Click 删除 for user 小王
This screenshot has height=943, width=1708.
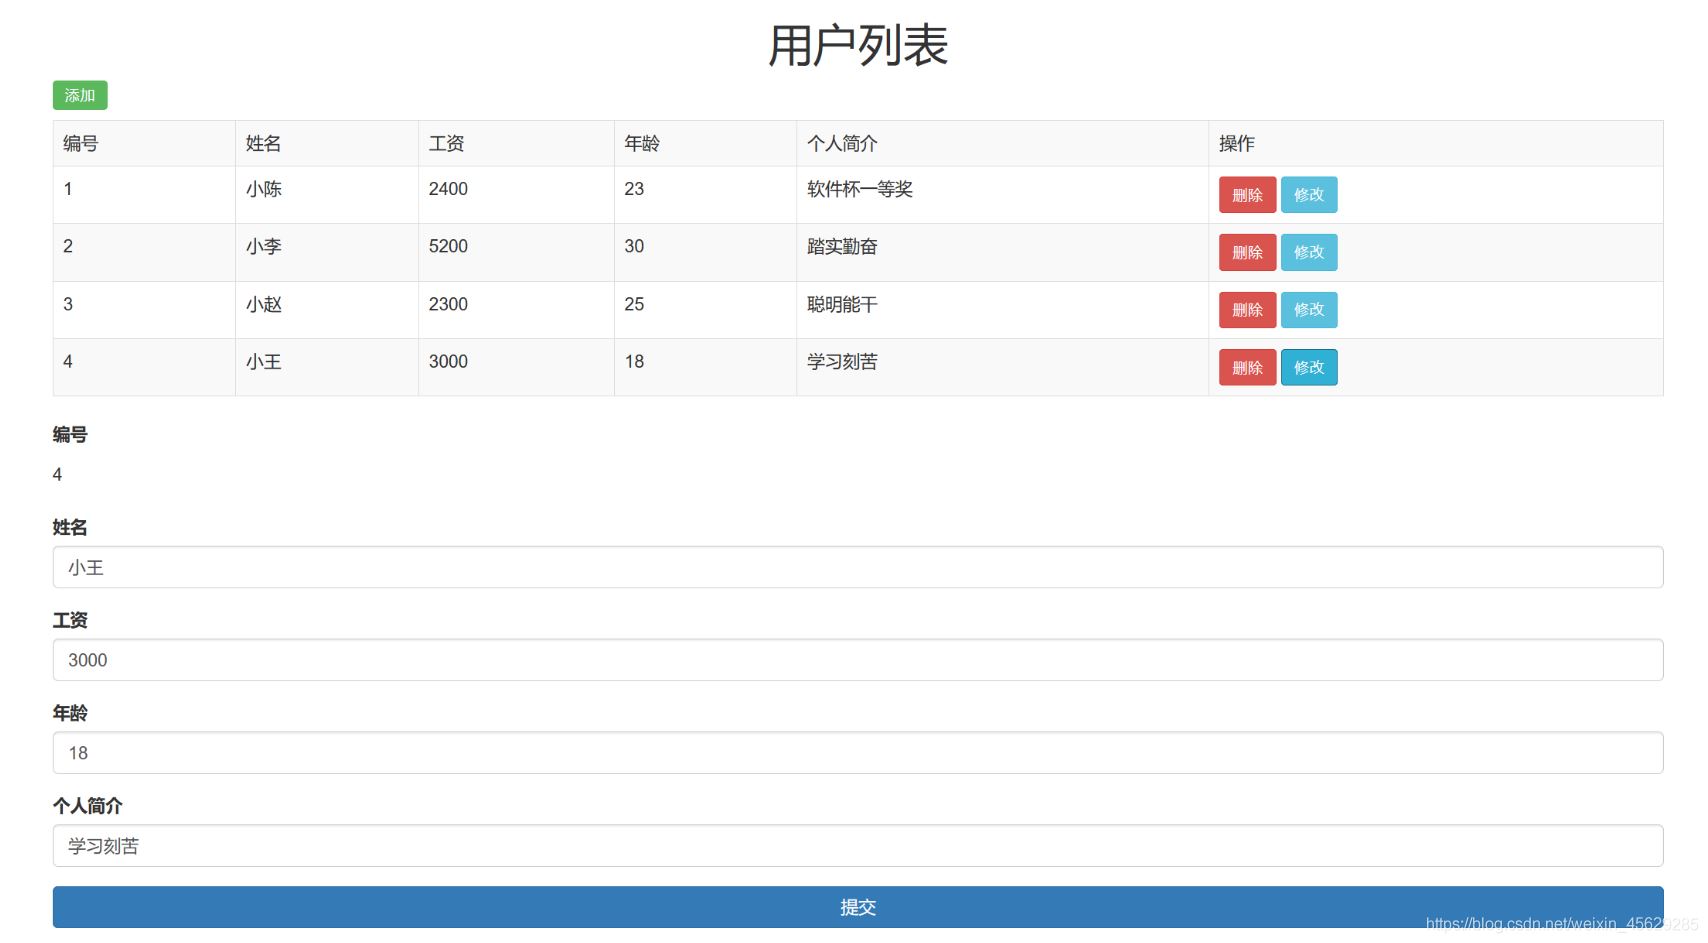[x=1246, y=367]
